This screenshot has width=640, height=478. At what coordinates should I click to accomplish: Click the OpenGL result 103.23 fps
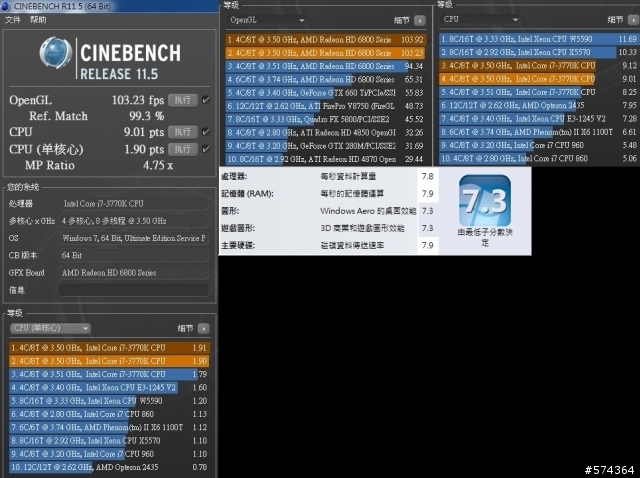(138, 100)
